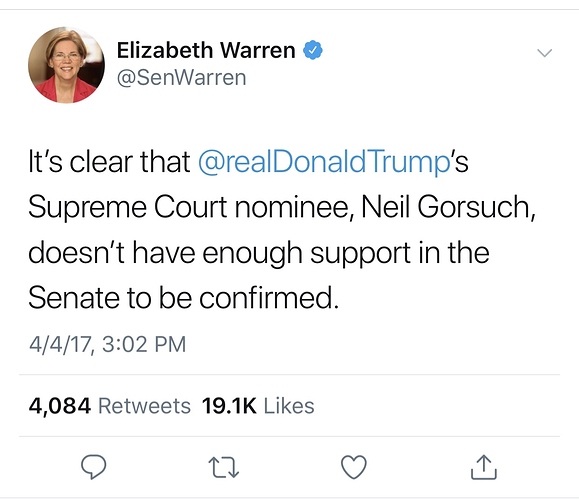The height and width of the screenshot is (500, 579).
Task: Click the 3:02 PM time in timestamp
Action: pyautogui.click(x=144, y=344)
